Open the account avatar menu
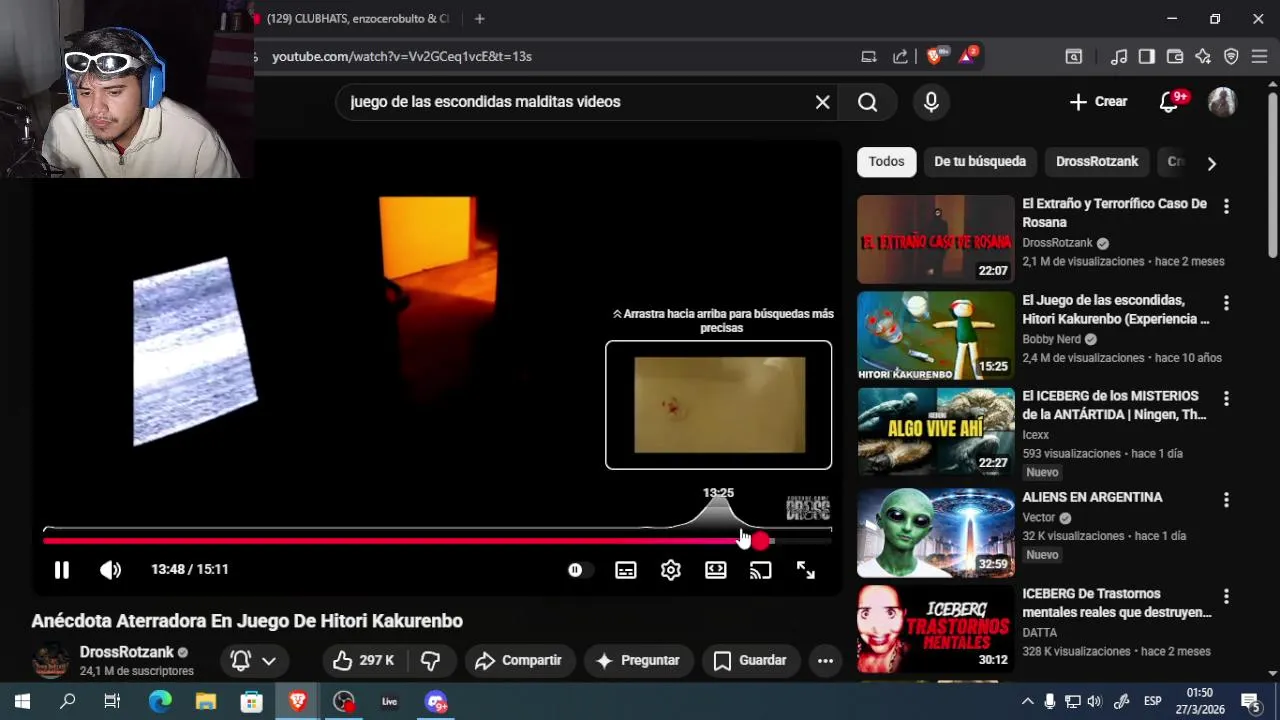This screenshot has height=720, width=1280. (1222, 102)
